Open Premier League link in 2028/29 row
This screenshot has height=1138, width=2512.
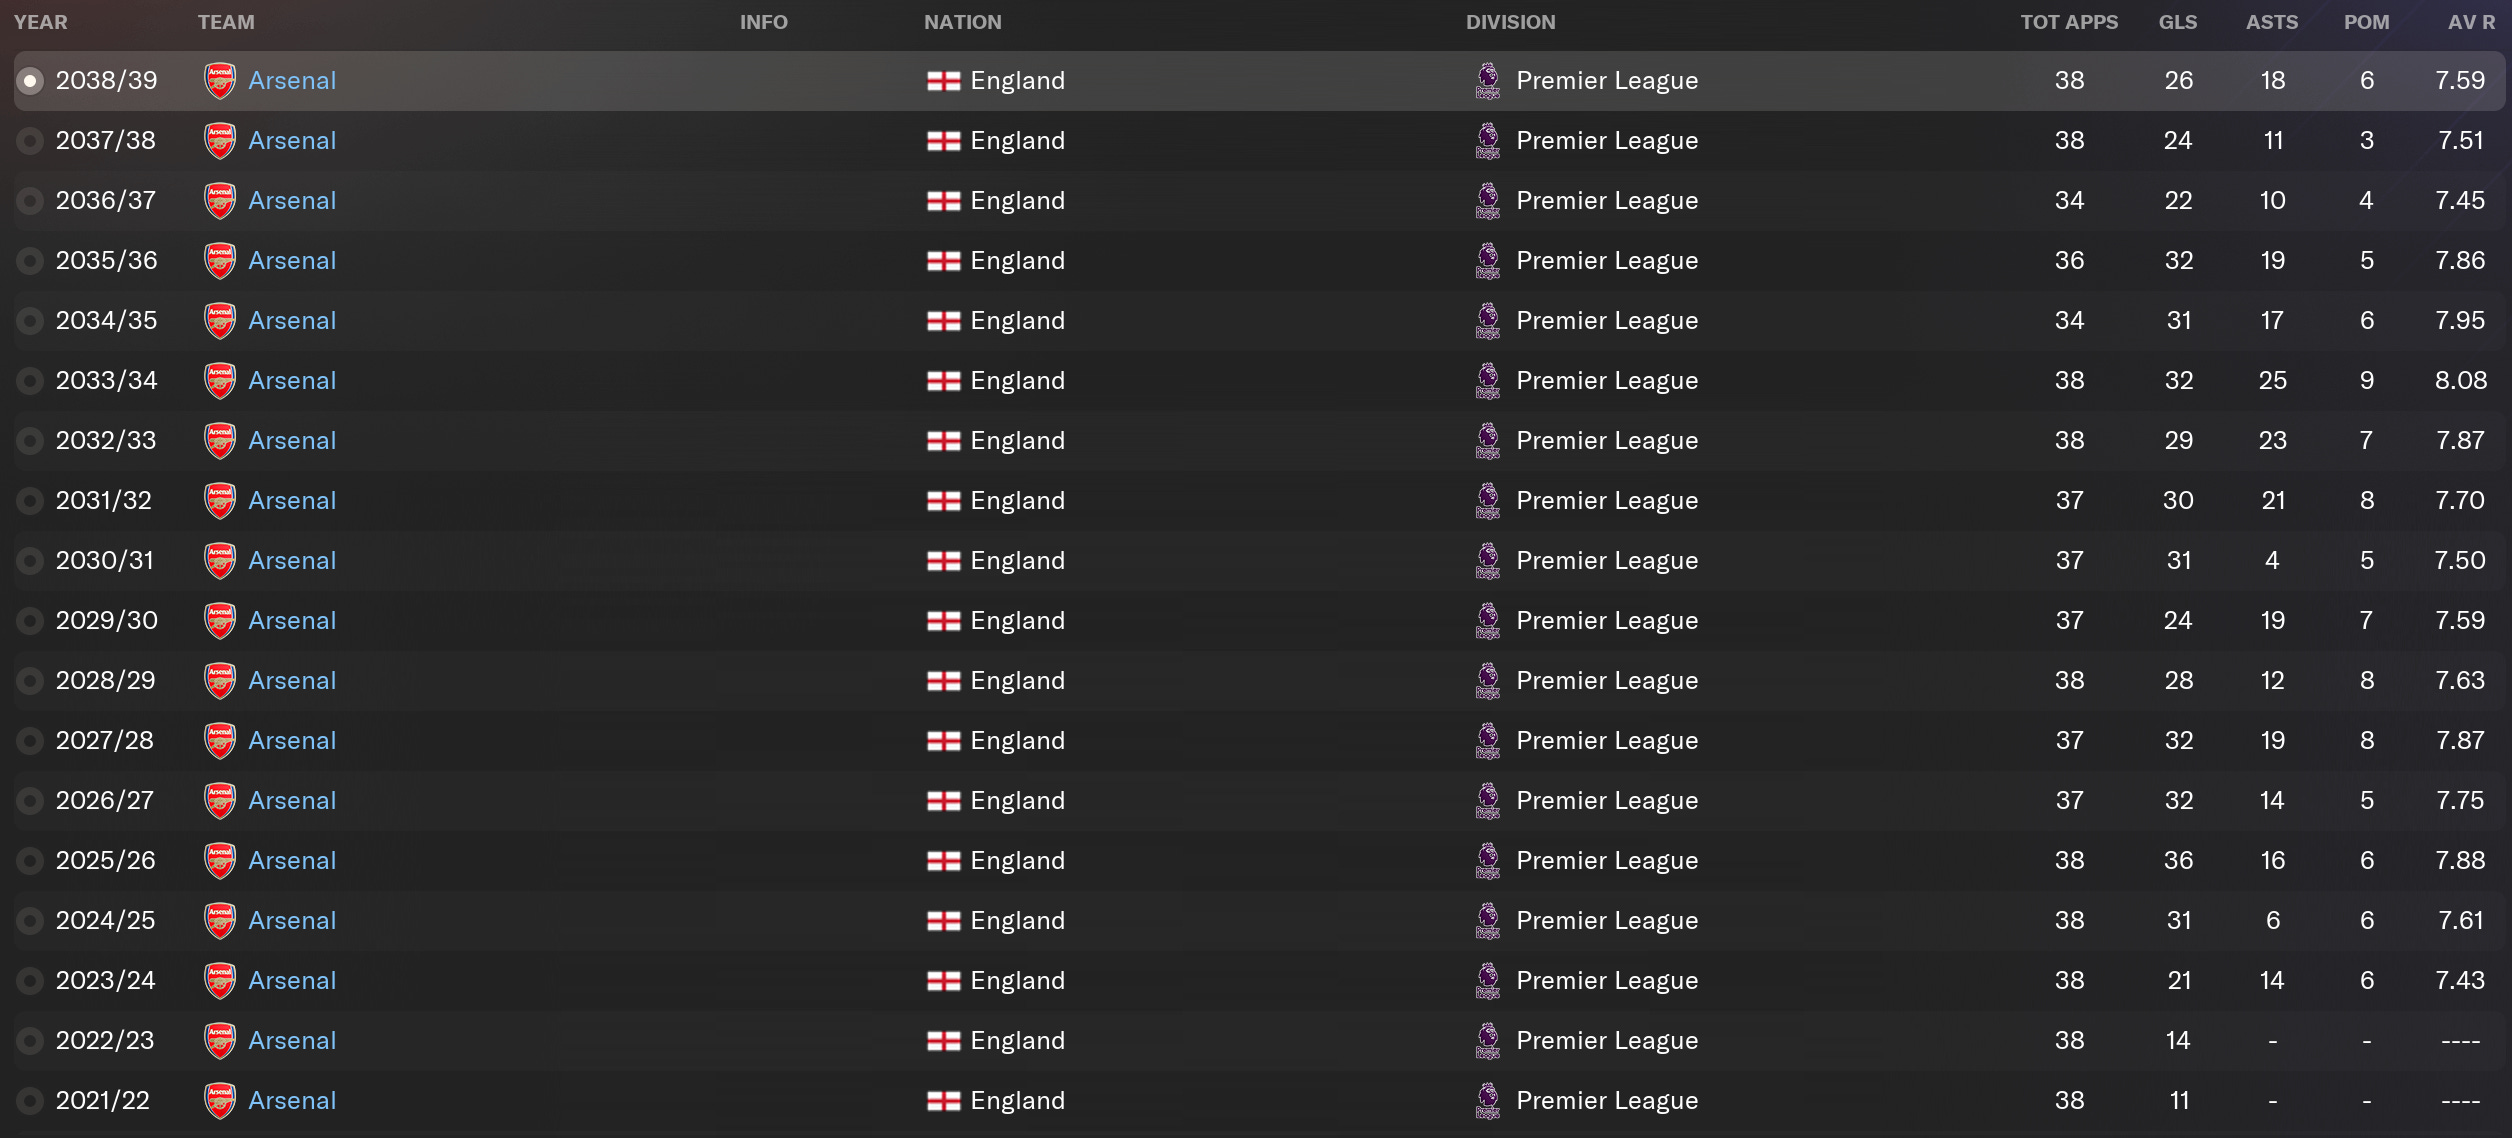[x=1606, y=681]
